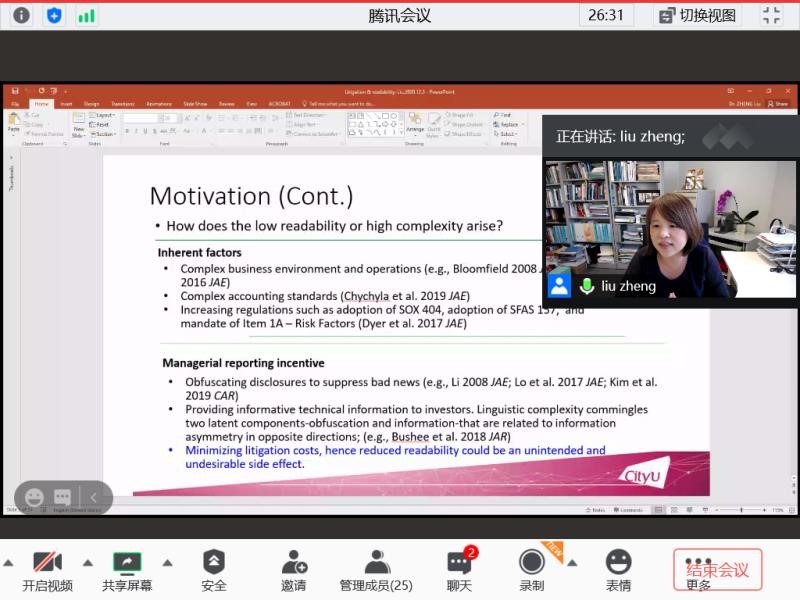800x600 pixels.
Task: Open the Chat (聊天) panel
Action: tap(458, 569)
